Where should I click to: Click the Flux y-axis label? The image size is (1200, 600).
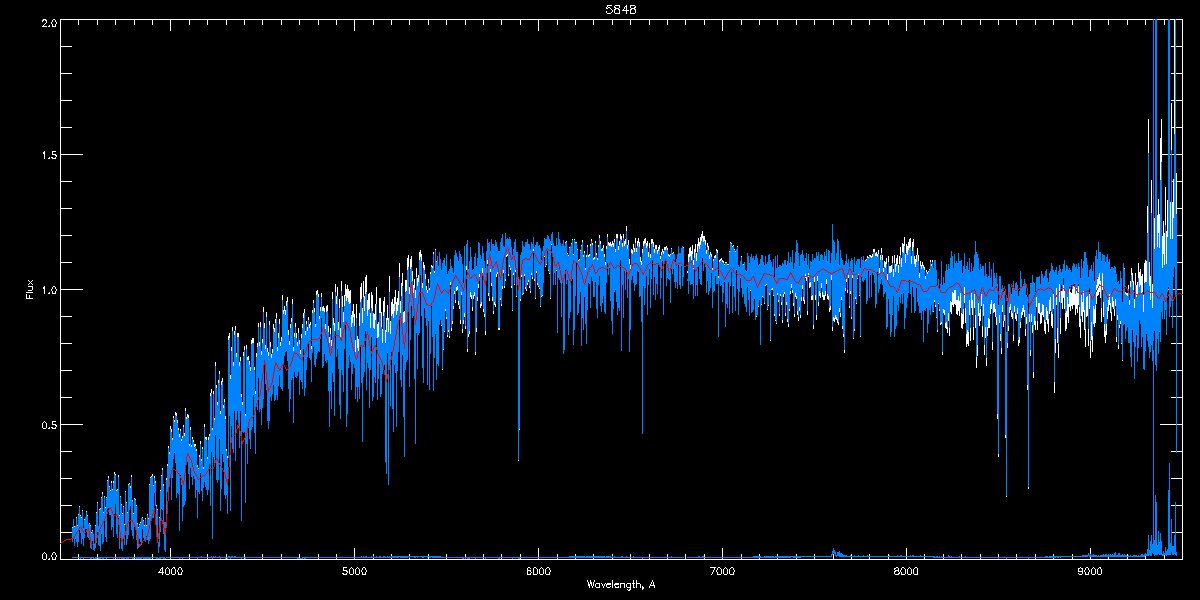point(30,289)
